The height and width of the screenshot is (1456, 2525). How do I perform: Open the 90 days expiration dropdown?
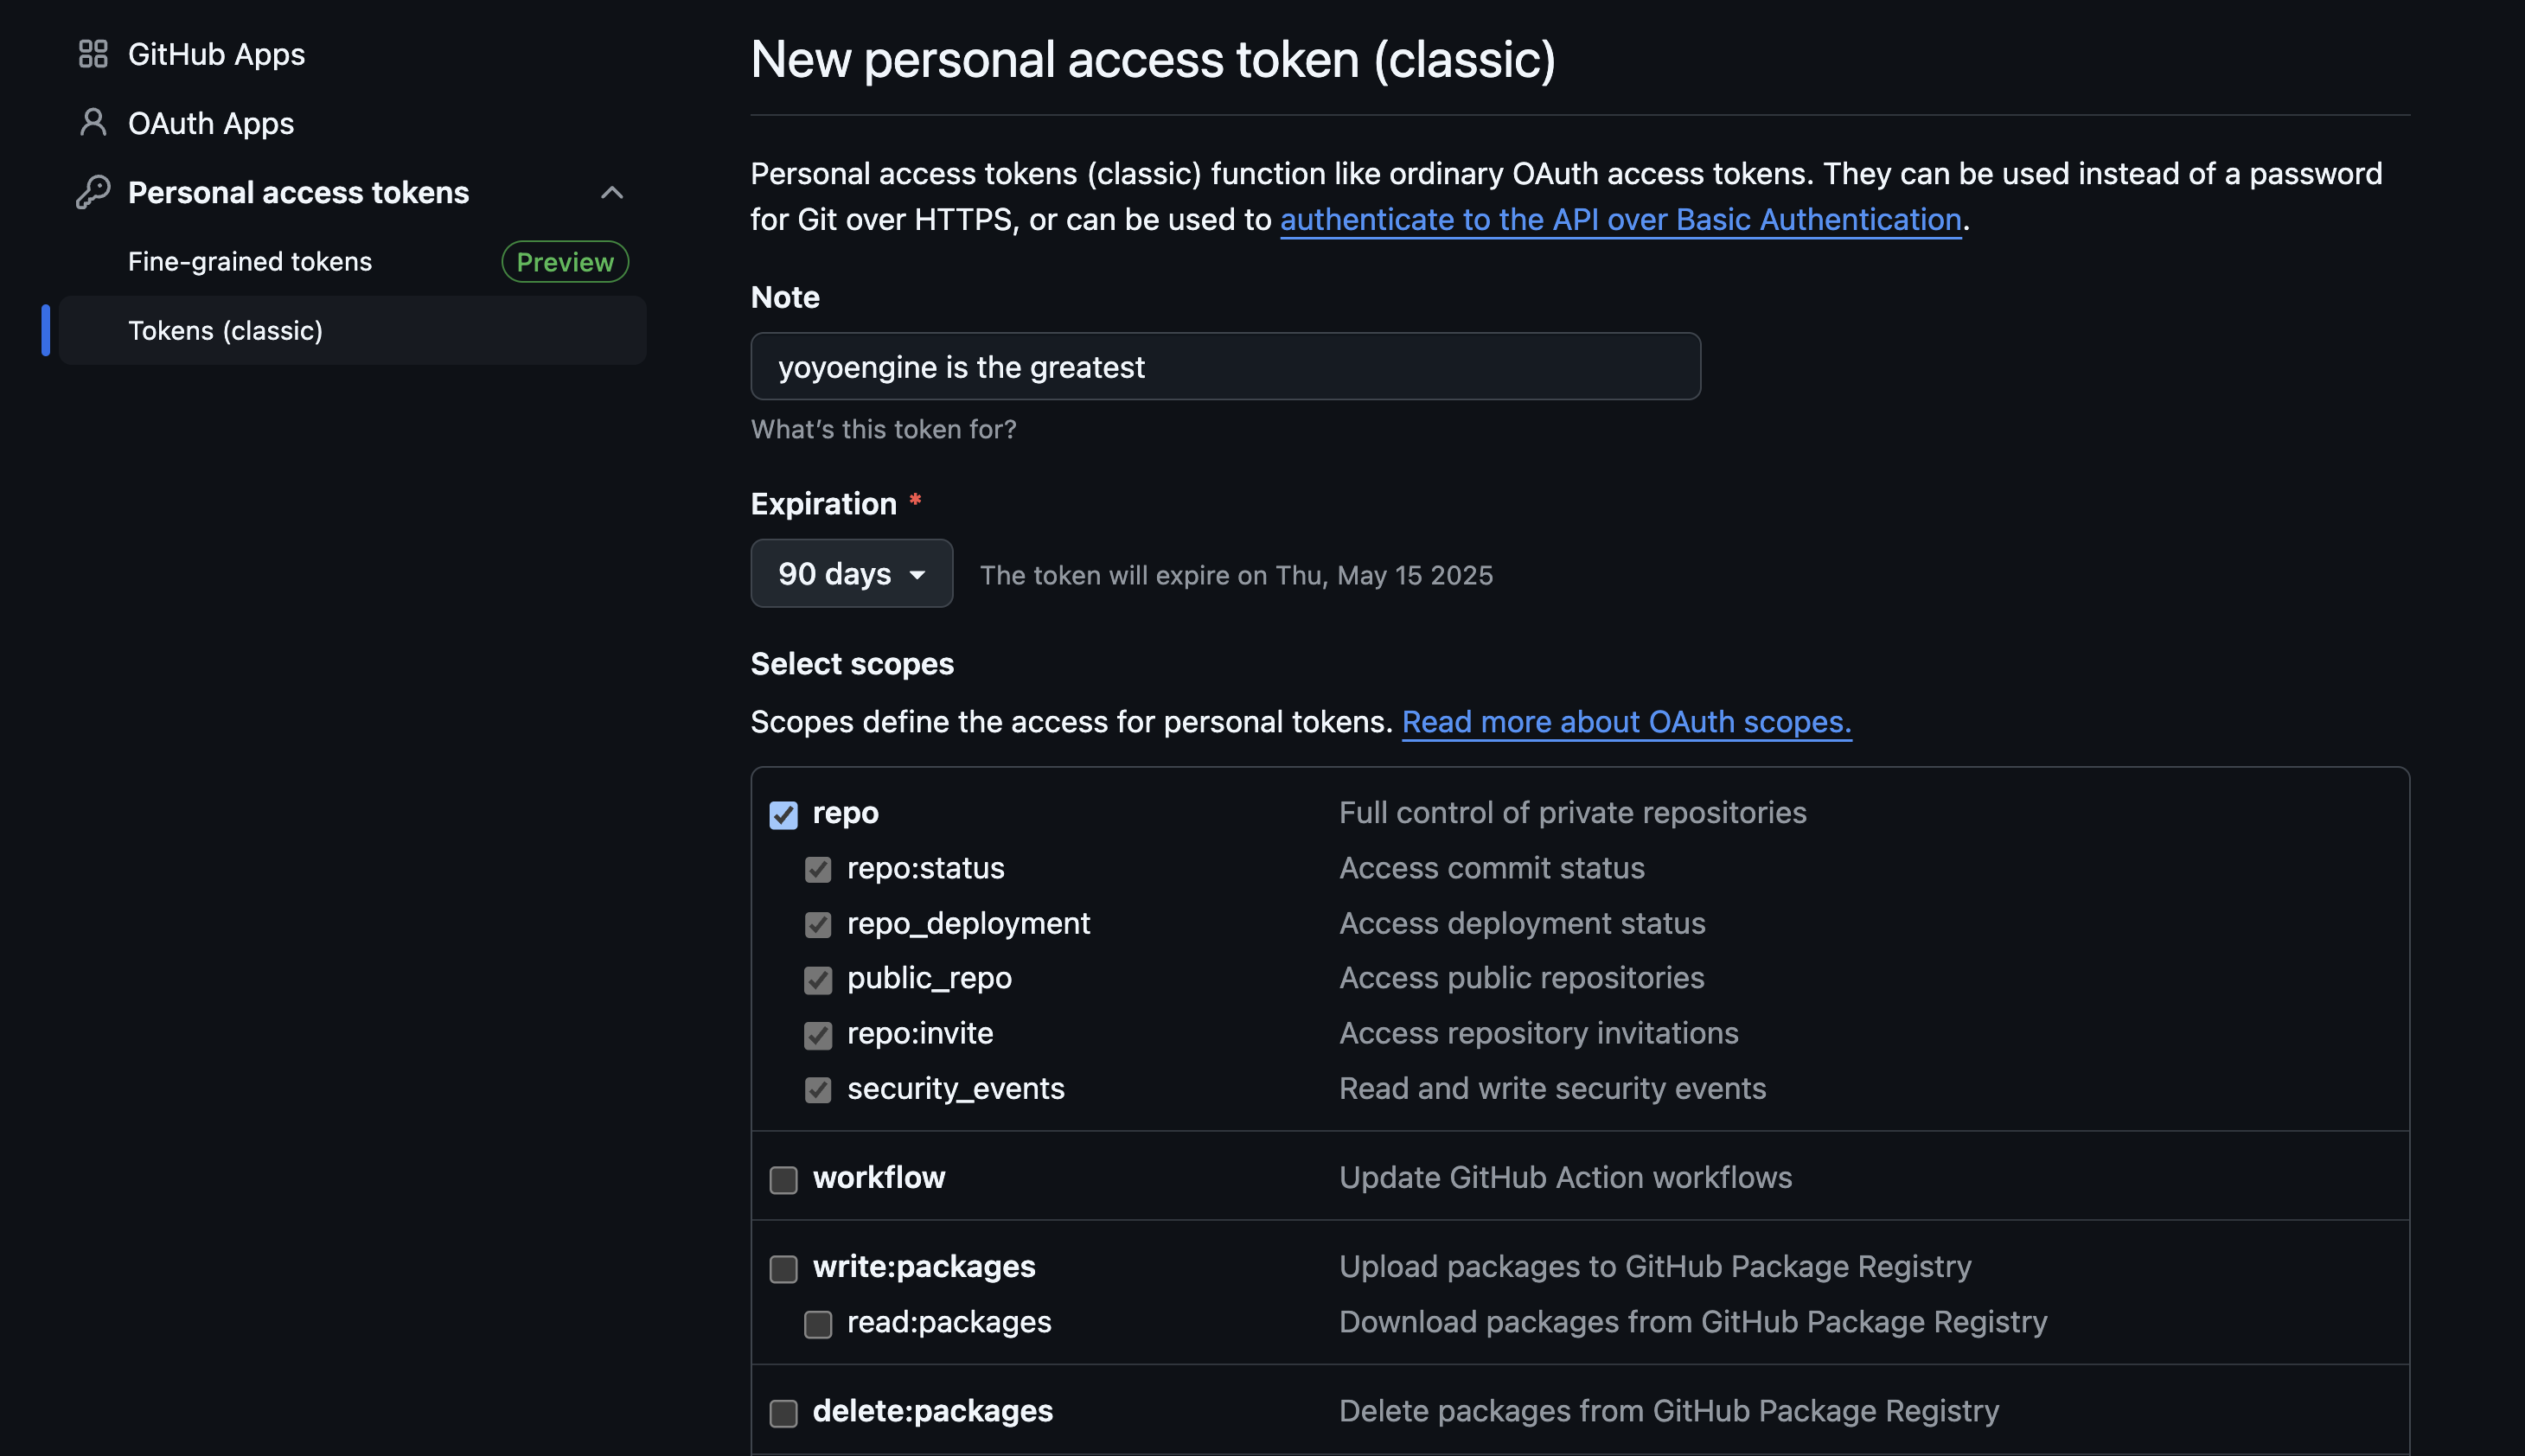[x=851, y=574]
